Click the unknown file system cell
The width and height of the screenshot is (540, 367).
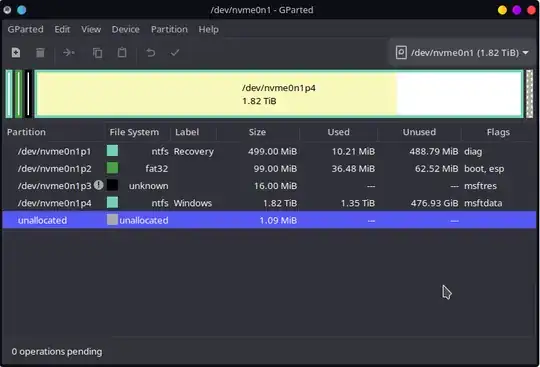148,186
